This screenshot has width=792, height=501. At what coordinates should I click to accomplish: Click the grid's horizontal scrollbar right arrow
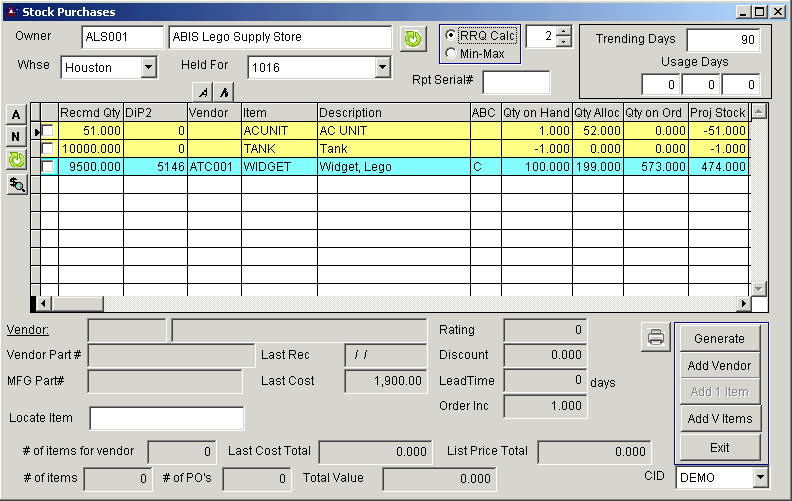743,303
